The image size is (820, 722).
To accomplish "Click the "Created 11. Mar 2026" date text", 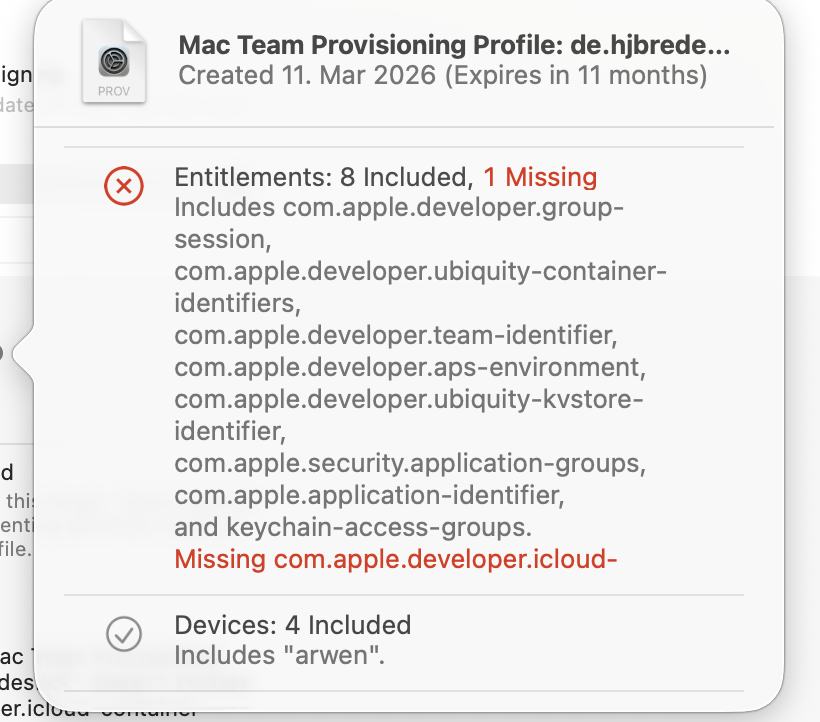I will point(308,75).
